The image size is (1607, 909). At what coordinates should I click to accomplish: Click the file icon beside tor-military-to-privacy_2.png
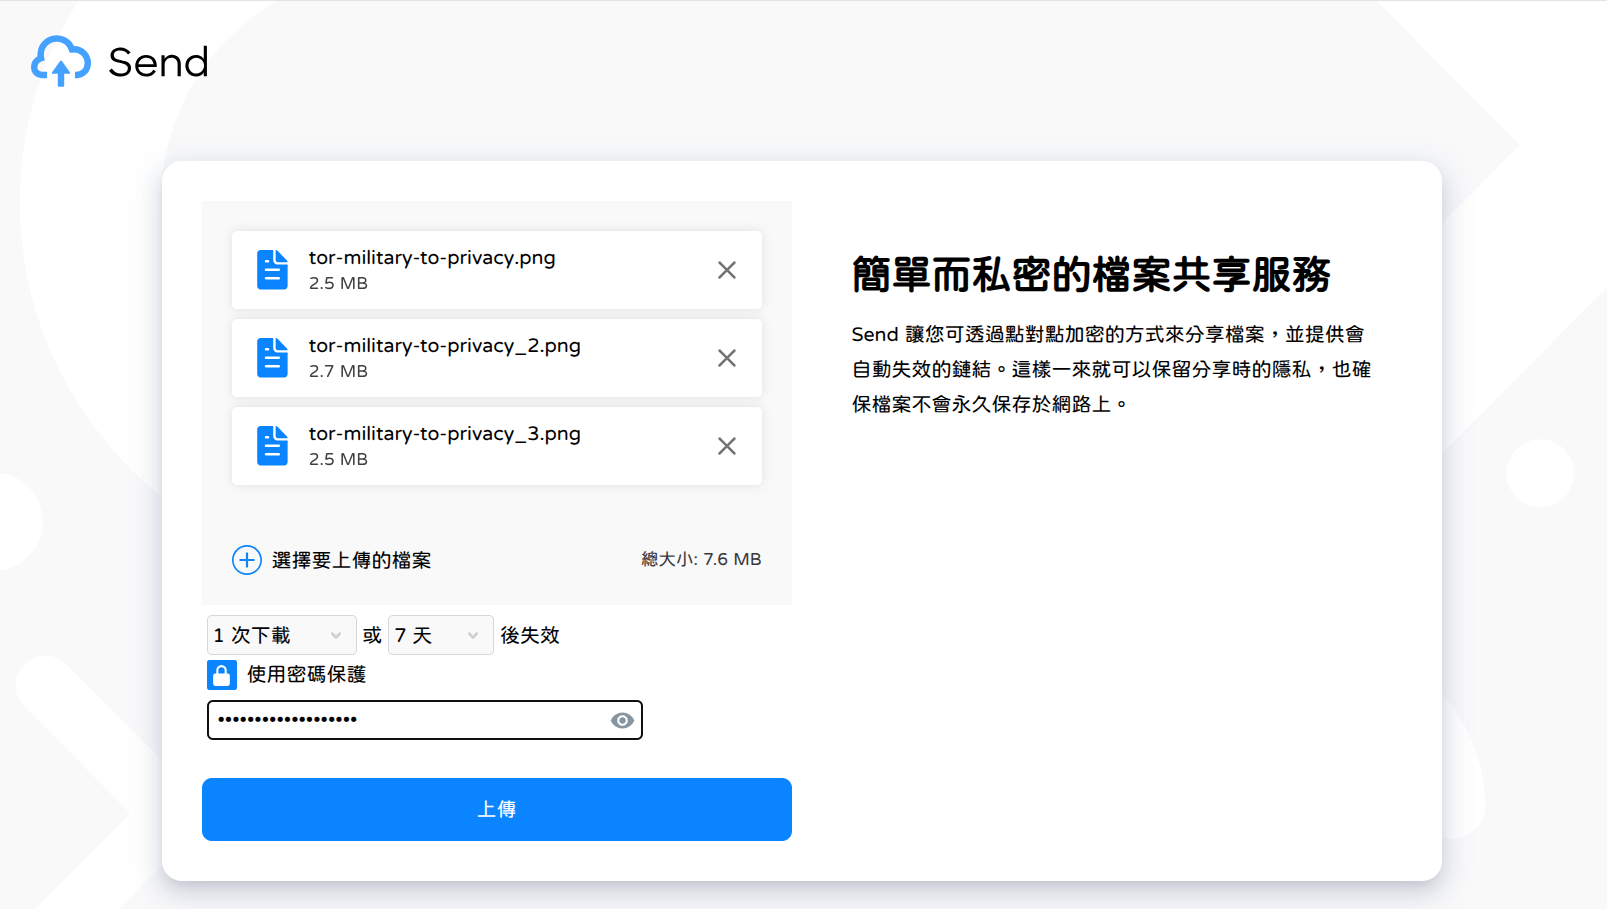(272, 357)
